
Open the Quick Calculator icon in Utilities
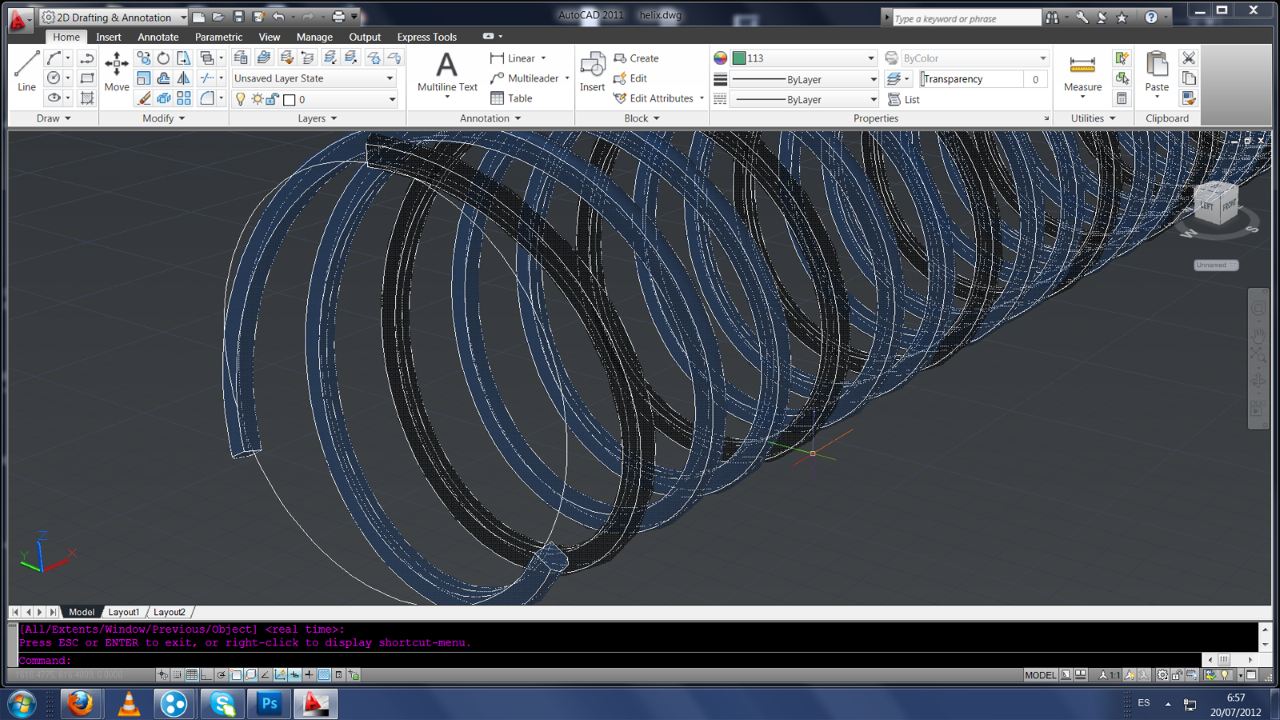click(x=1122, y=98)
